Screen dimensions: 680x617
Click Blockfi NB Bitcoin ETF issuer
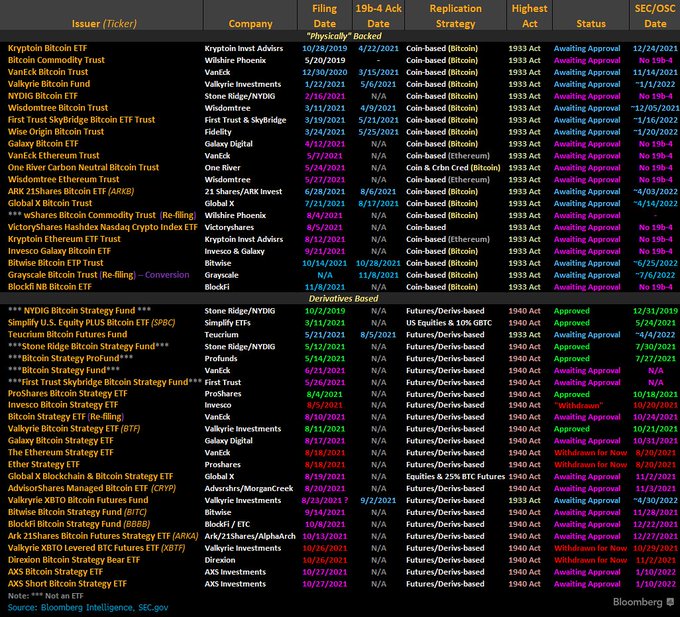50,287
